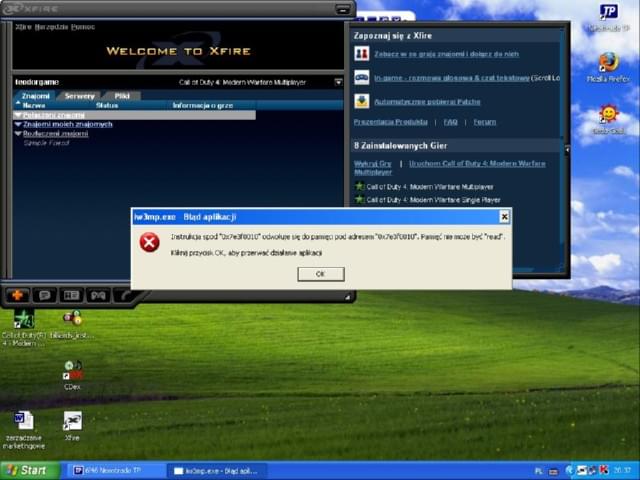Open the FAQ link

pyautogui.click(x=451, y=122)
